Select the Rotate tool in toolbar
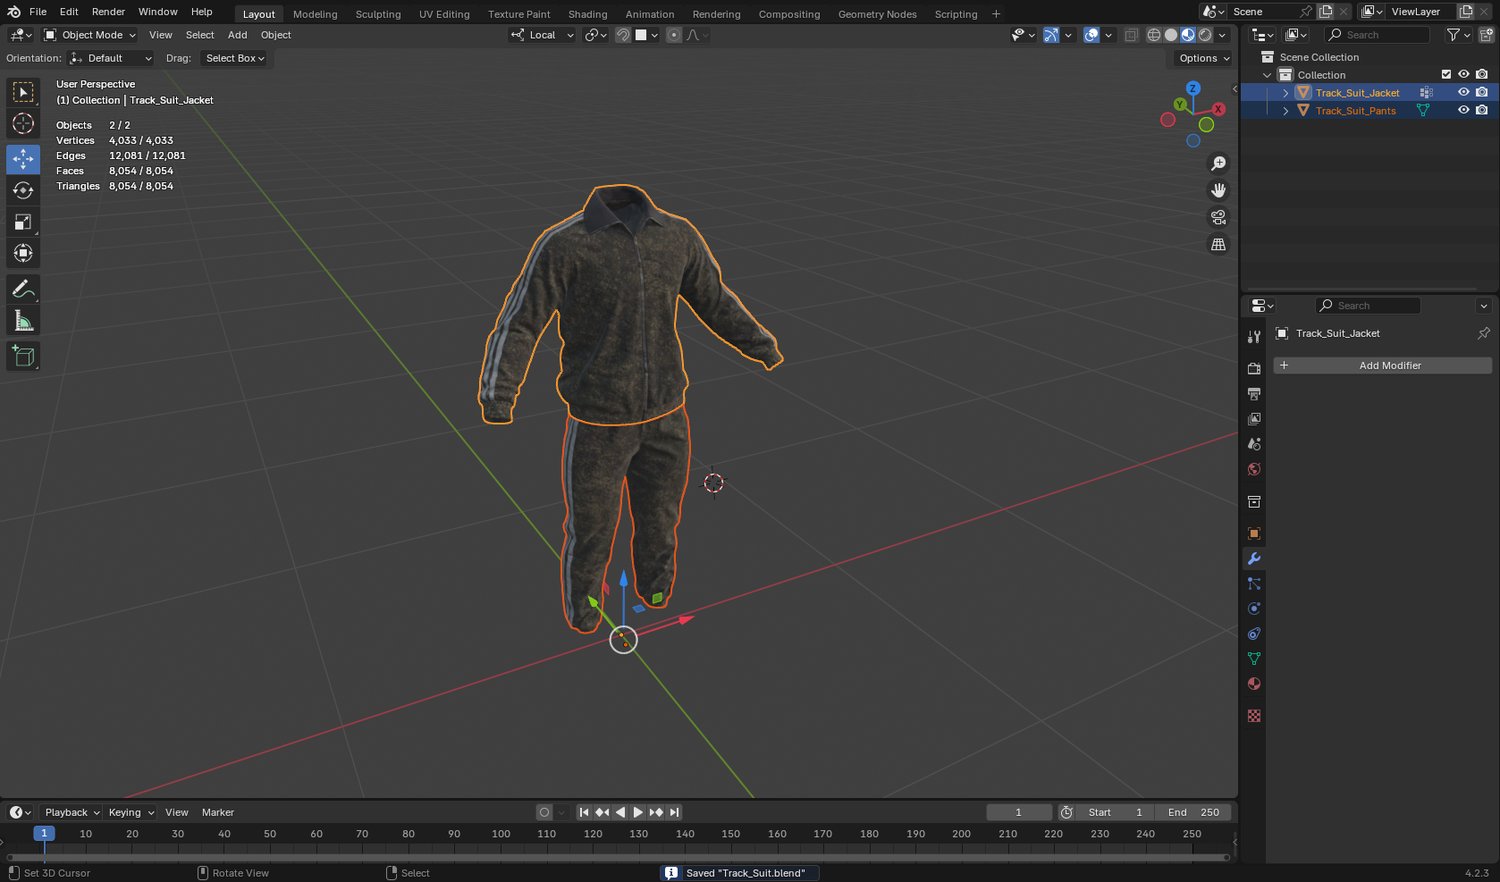1500x882 pixels. 23,190
